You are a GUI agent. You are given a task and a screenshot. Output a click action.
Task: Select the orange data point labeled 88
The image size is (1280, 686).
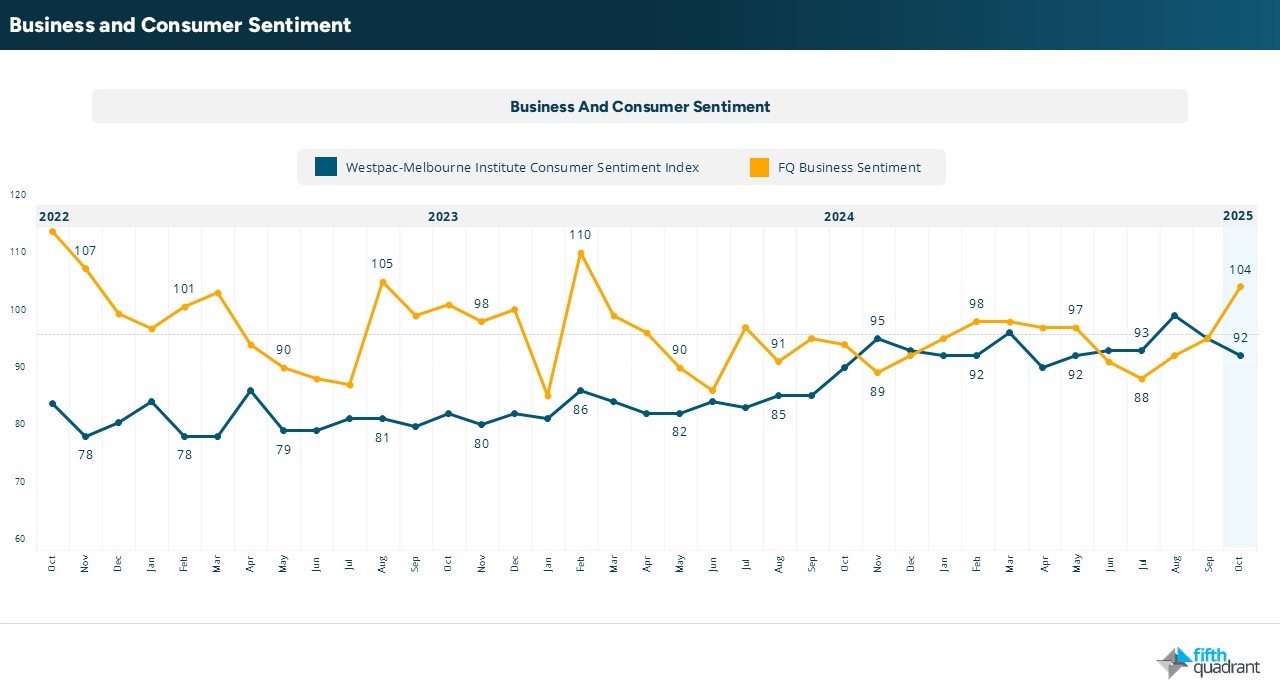[1141, 379]
